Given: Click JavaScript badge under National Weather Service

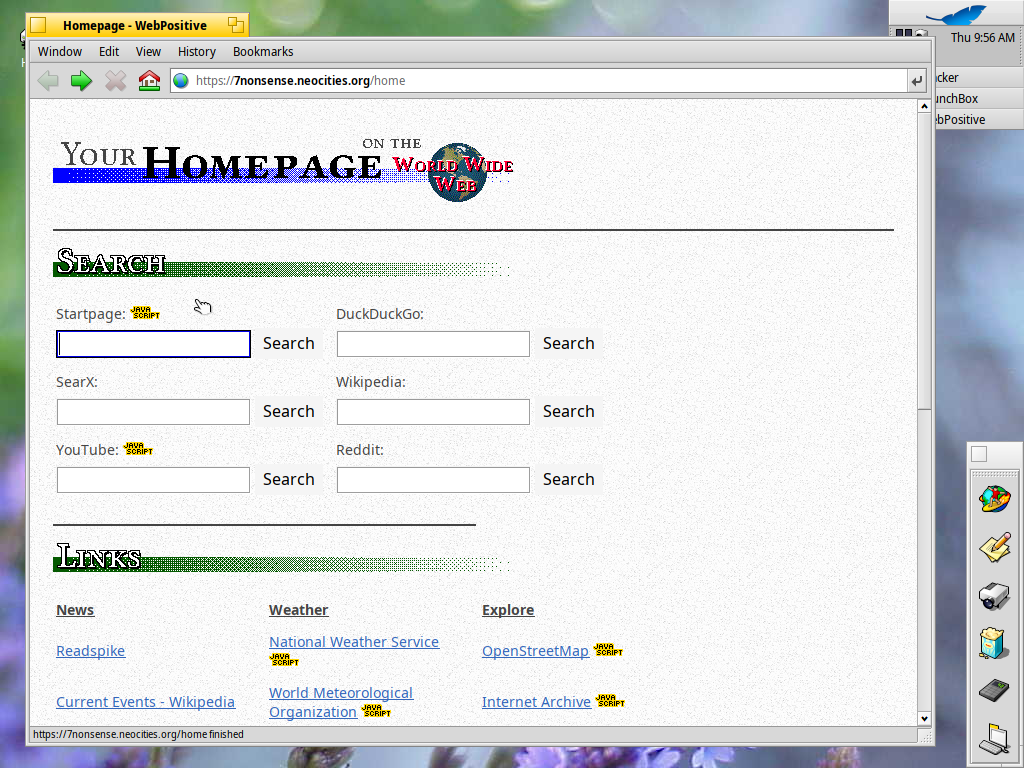Looking at the screenshot, I should [284, 660].
